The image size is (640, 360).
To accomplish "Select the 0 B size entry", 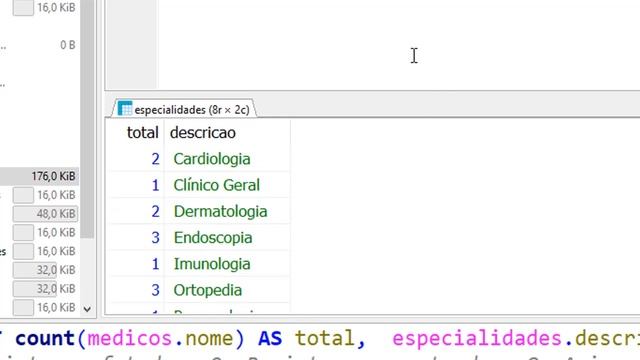I will pyautogui.click(x=68, y=45).
